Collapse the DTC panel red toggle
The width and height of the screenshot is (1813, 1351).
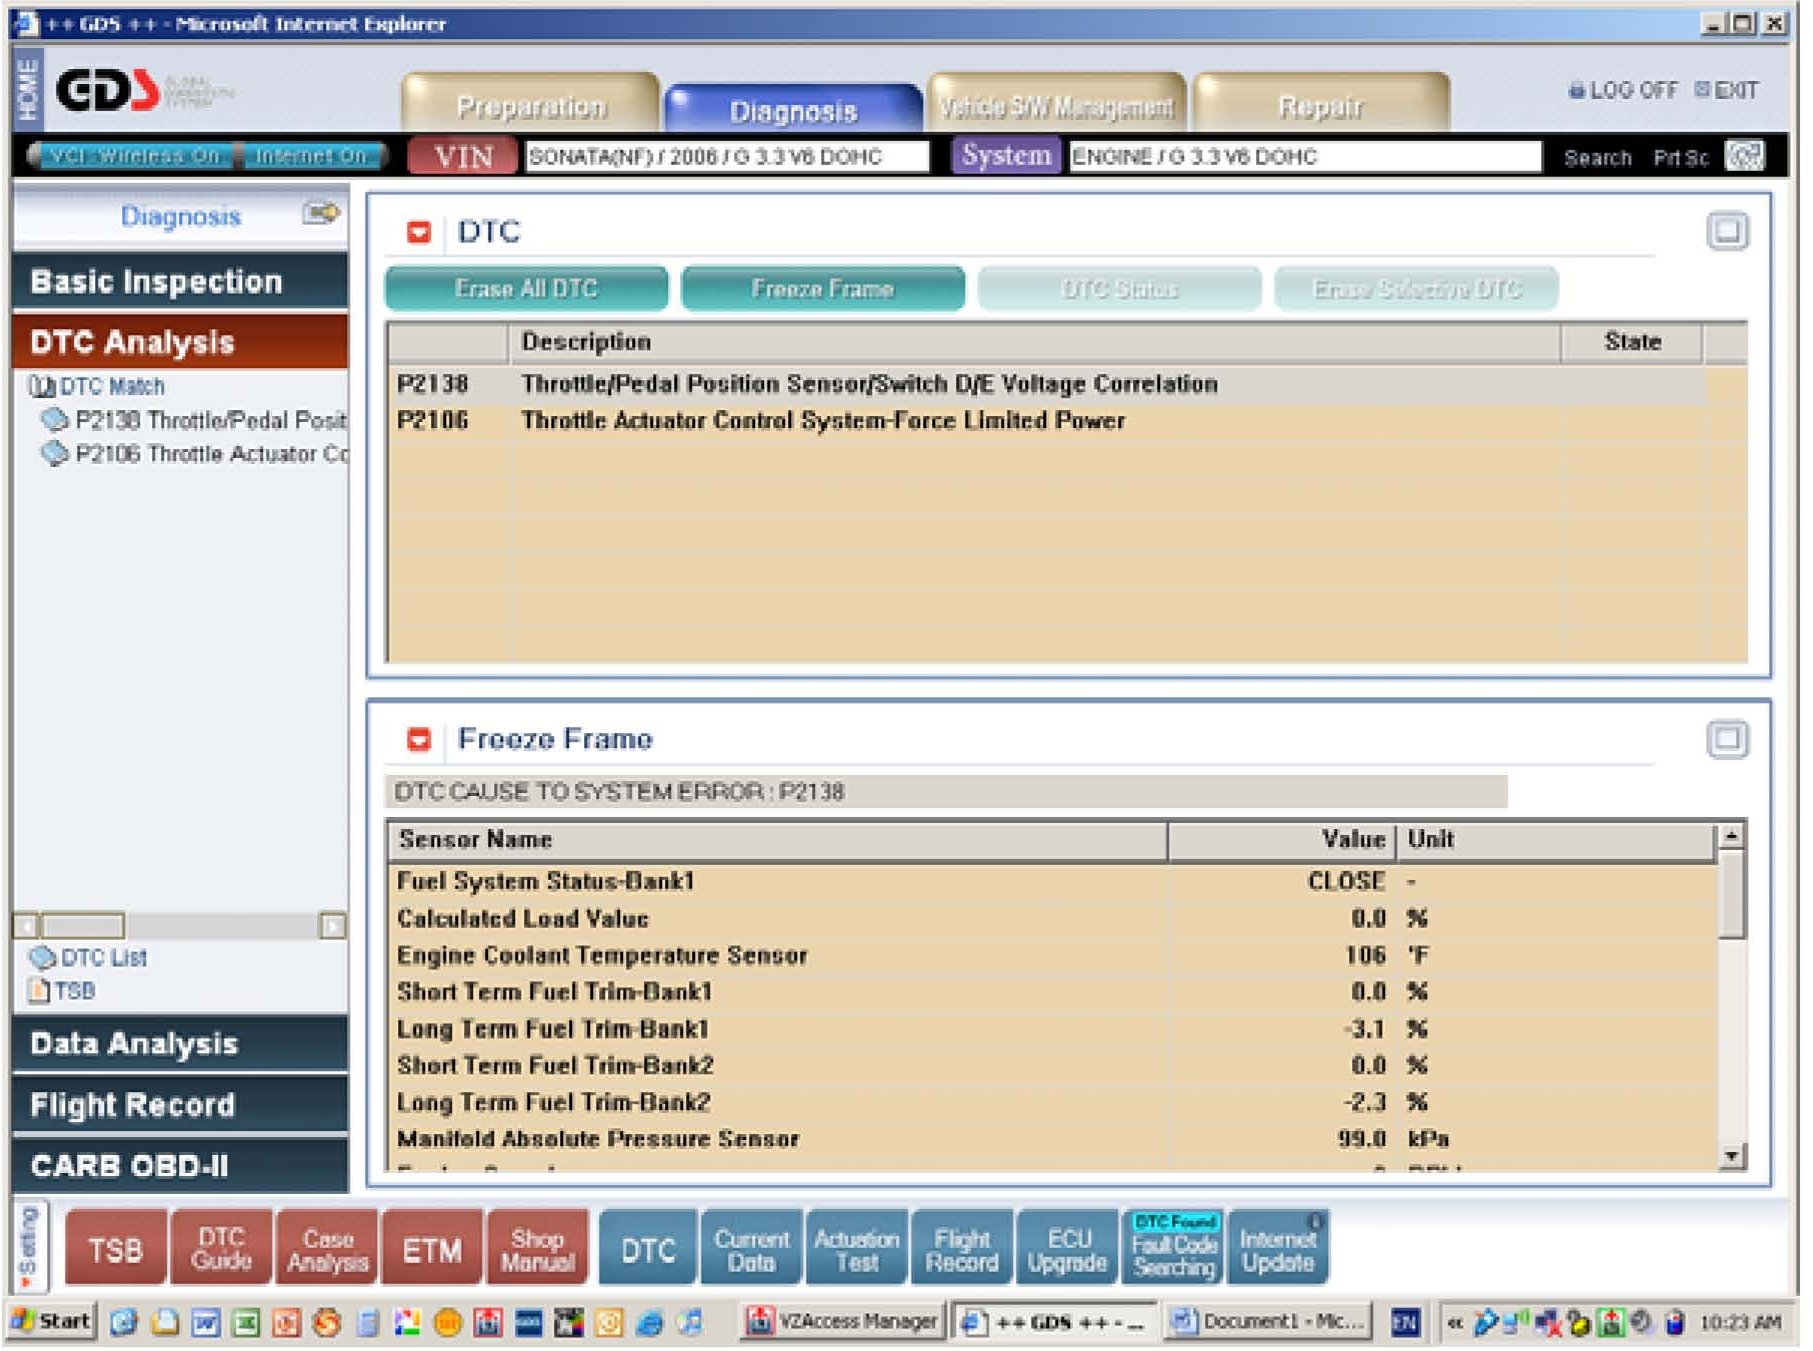pyautogui.click(x=419, y=233)
